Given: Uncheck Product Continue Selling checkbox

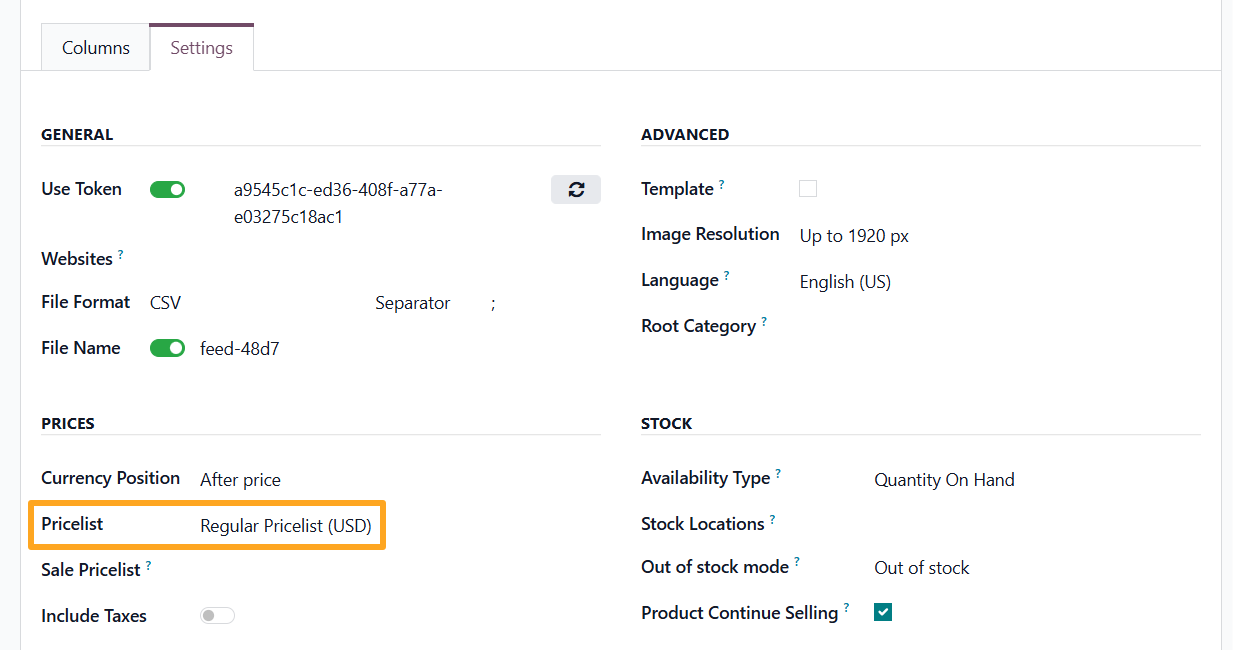Looking at the screenshot, I should (883, 612).
